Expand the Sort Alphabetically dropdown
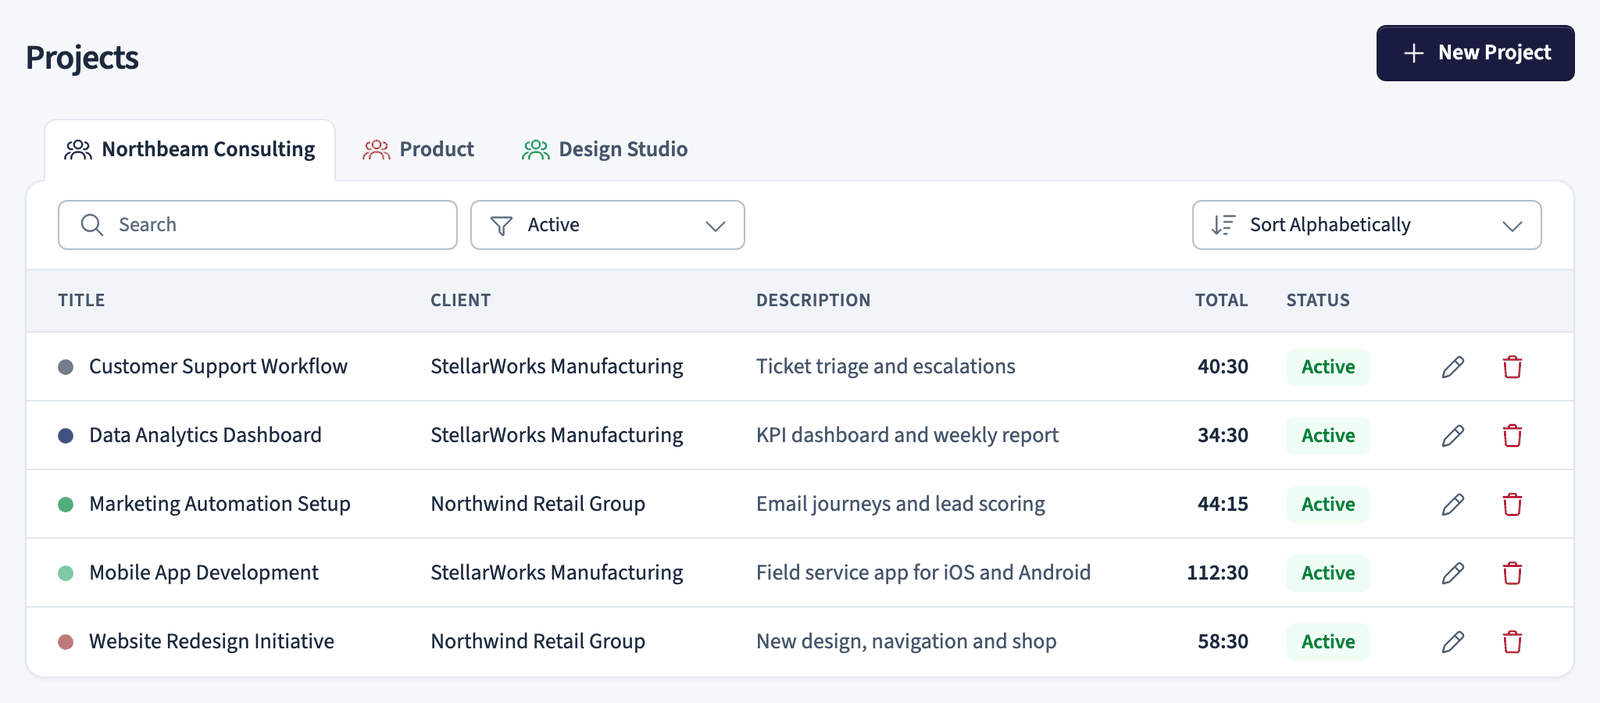Viewport: 1600px width, 703px height. [x=1367, y=225]
